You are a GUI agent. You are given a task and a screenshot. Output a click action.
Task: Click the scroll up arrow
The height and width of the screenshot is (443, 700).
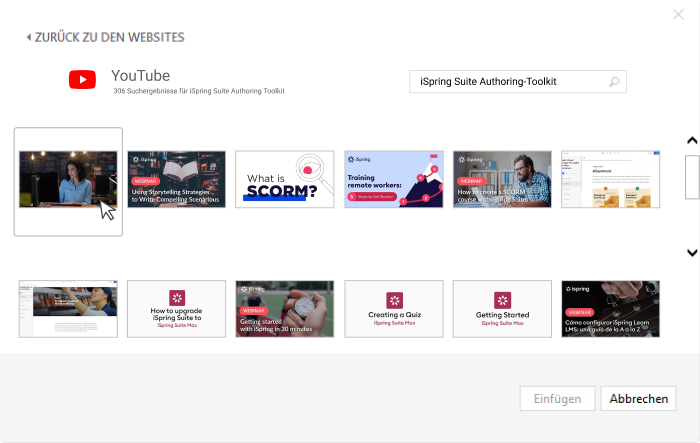[x=692, y=141]
